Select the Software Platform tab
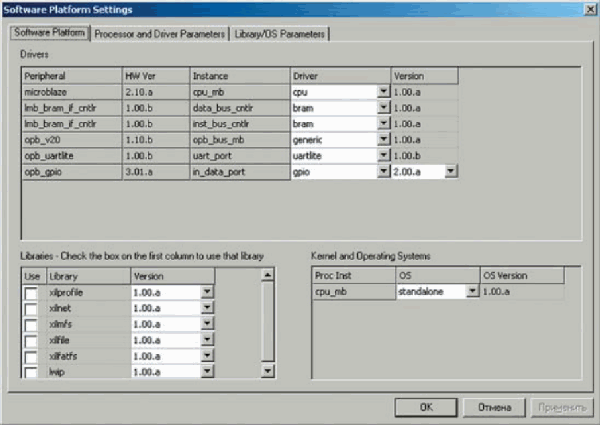Screen dimensions: 600x425 [50, 34]
